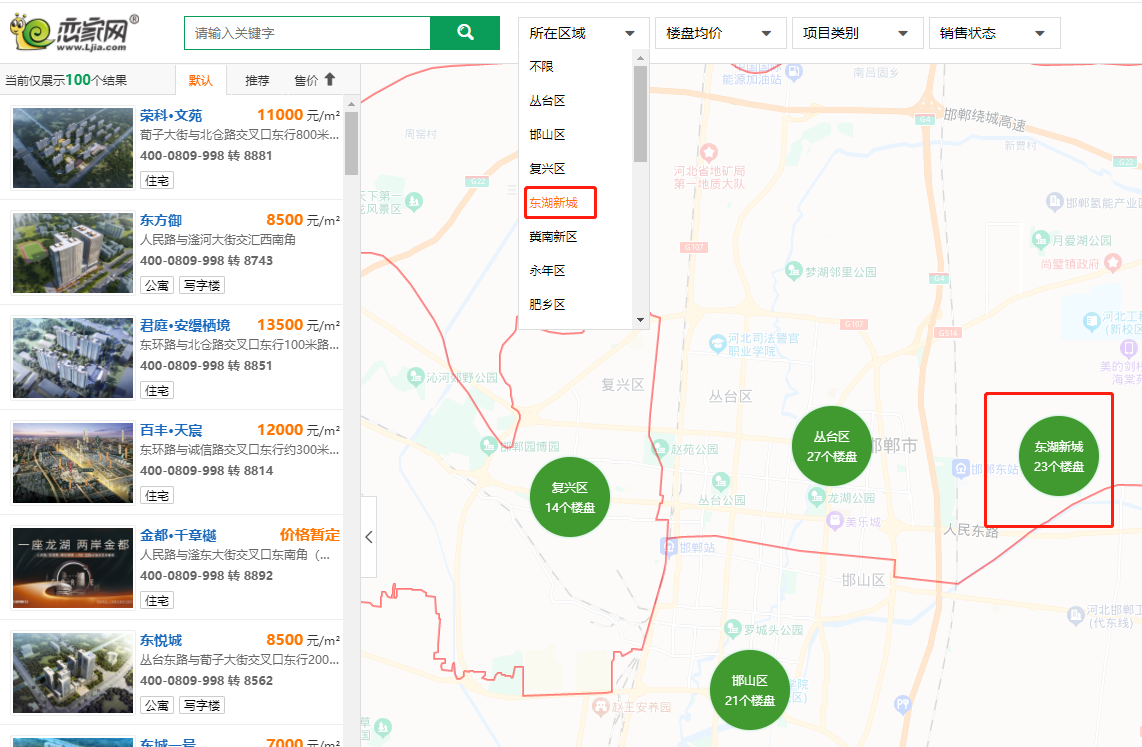Click the 月爱湖公园 park marker
This screenshot has height=747, width=1142.
[1040, 239]
